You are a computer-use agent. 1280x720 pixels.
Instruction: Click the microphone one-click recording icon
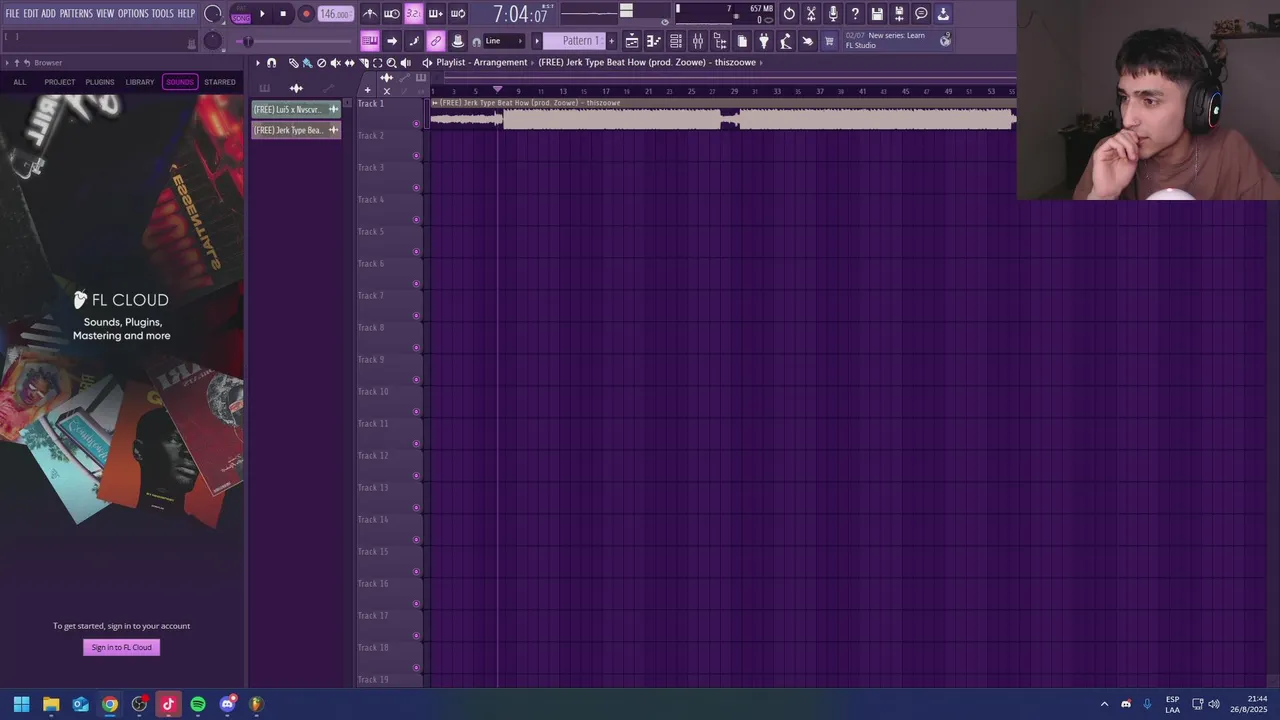click(x=833, y=14)
